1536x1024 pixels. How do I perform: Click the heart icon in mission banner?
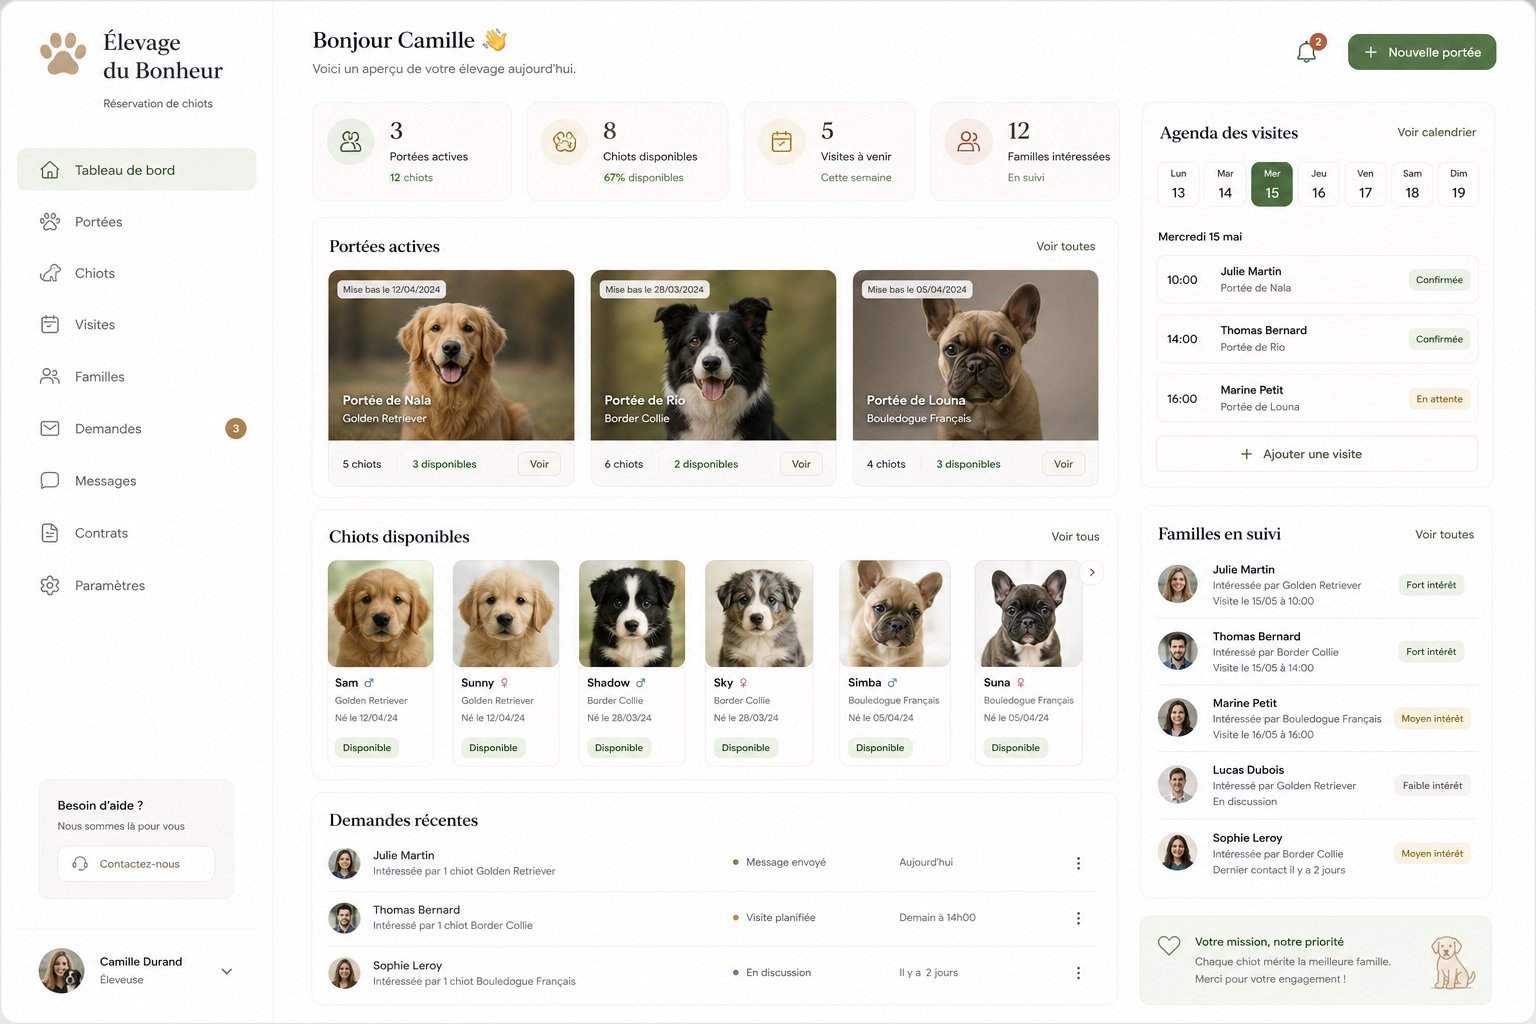point(1168,945)
